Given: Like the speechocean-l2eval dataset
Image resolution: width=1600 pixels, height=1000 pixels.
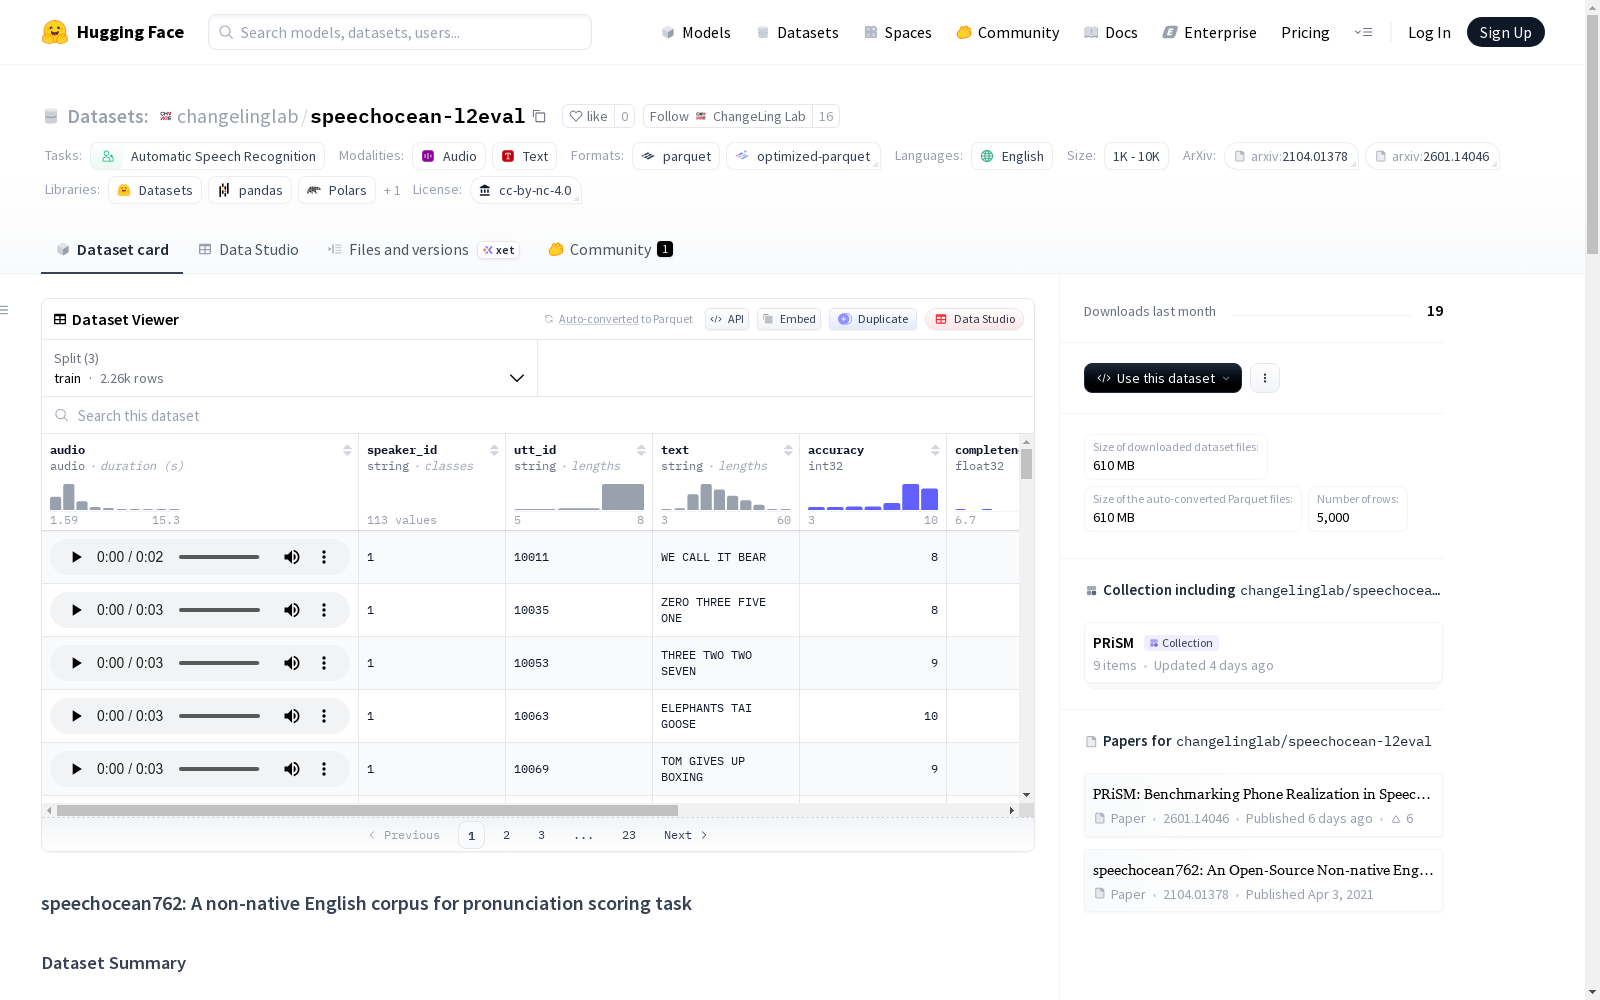Looking at the screenshot, I should 588,116.
